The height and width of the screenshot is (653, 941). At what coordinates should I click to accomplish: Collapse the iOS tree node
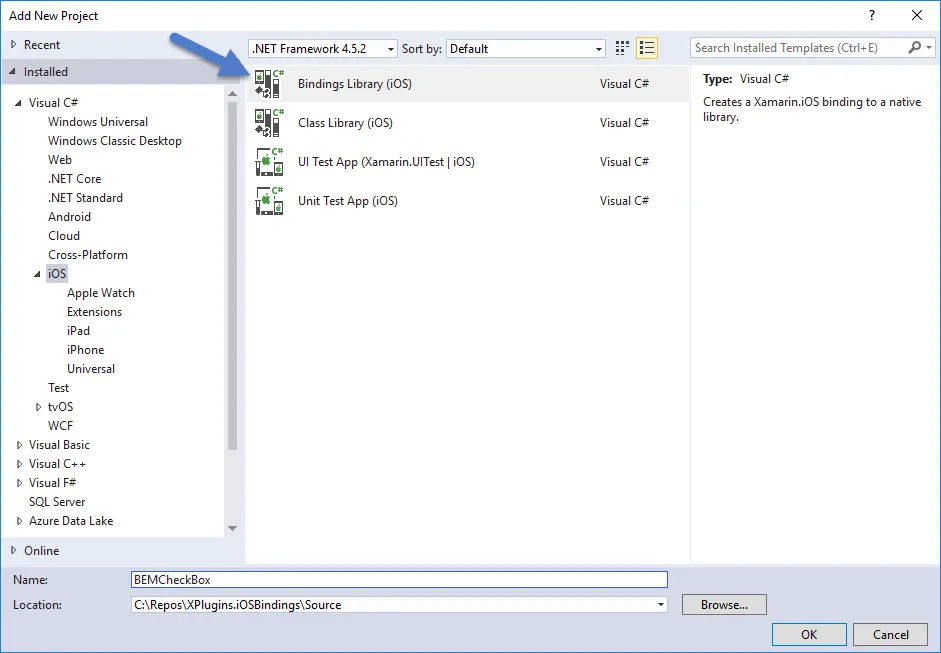click(x=37, y=274)
